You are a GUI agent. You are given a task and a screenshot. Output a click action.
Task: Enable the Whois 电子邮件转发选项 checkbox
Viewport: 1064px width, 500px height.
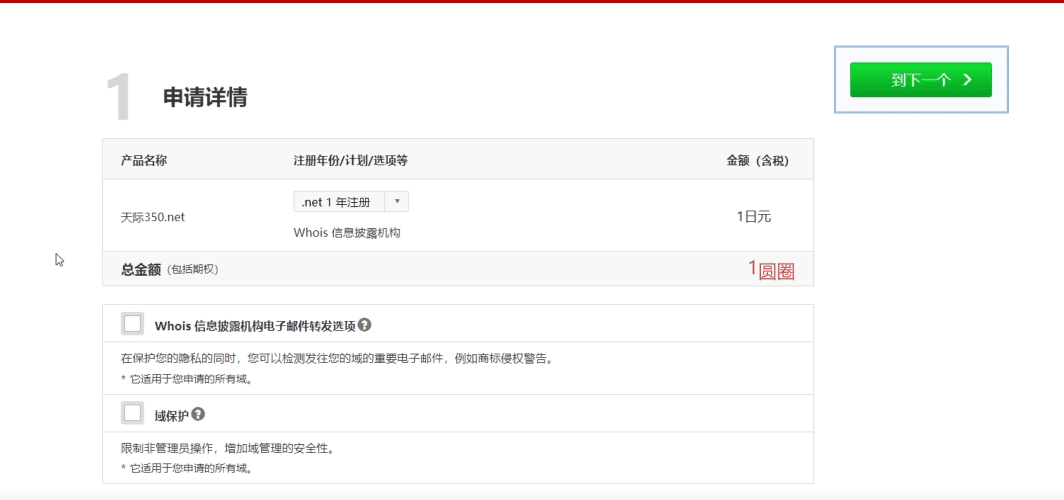click(132, 324)
